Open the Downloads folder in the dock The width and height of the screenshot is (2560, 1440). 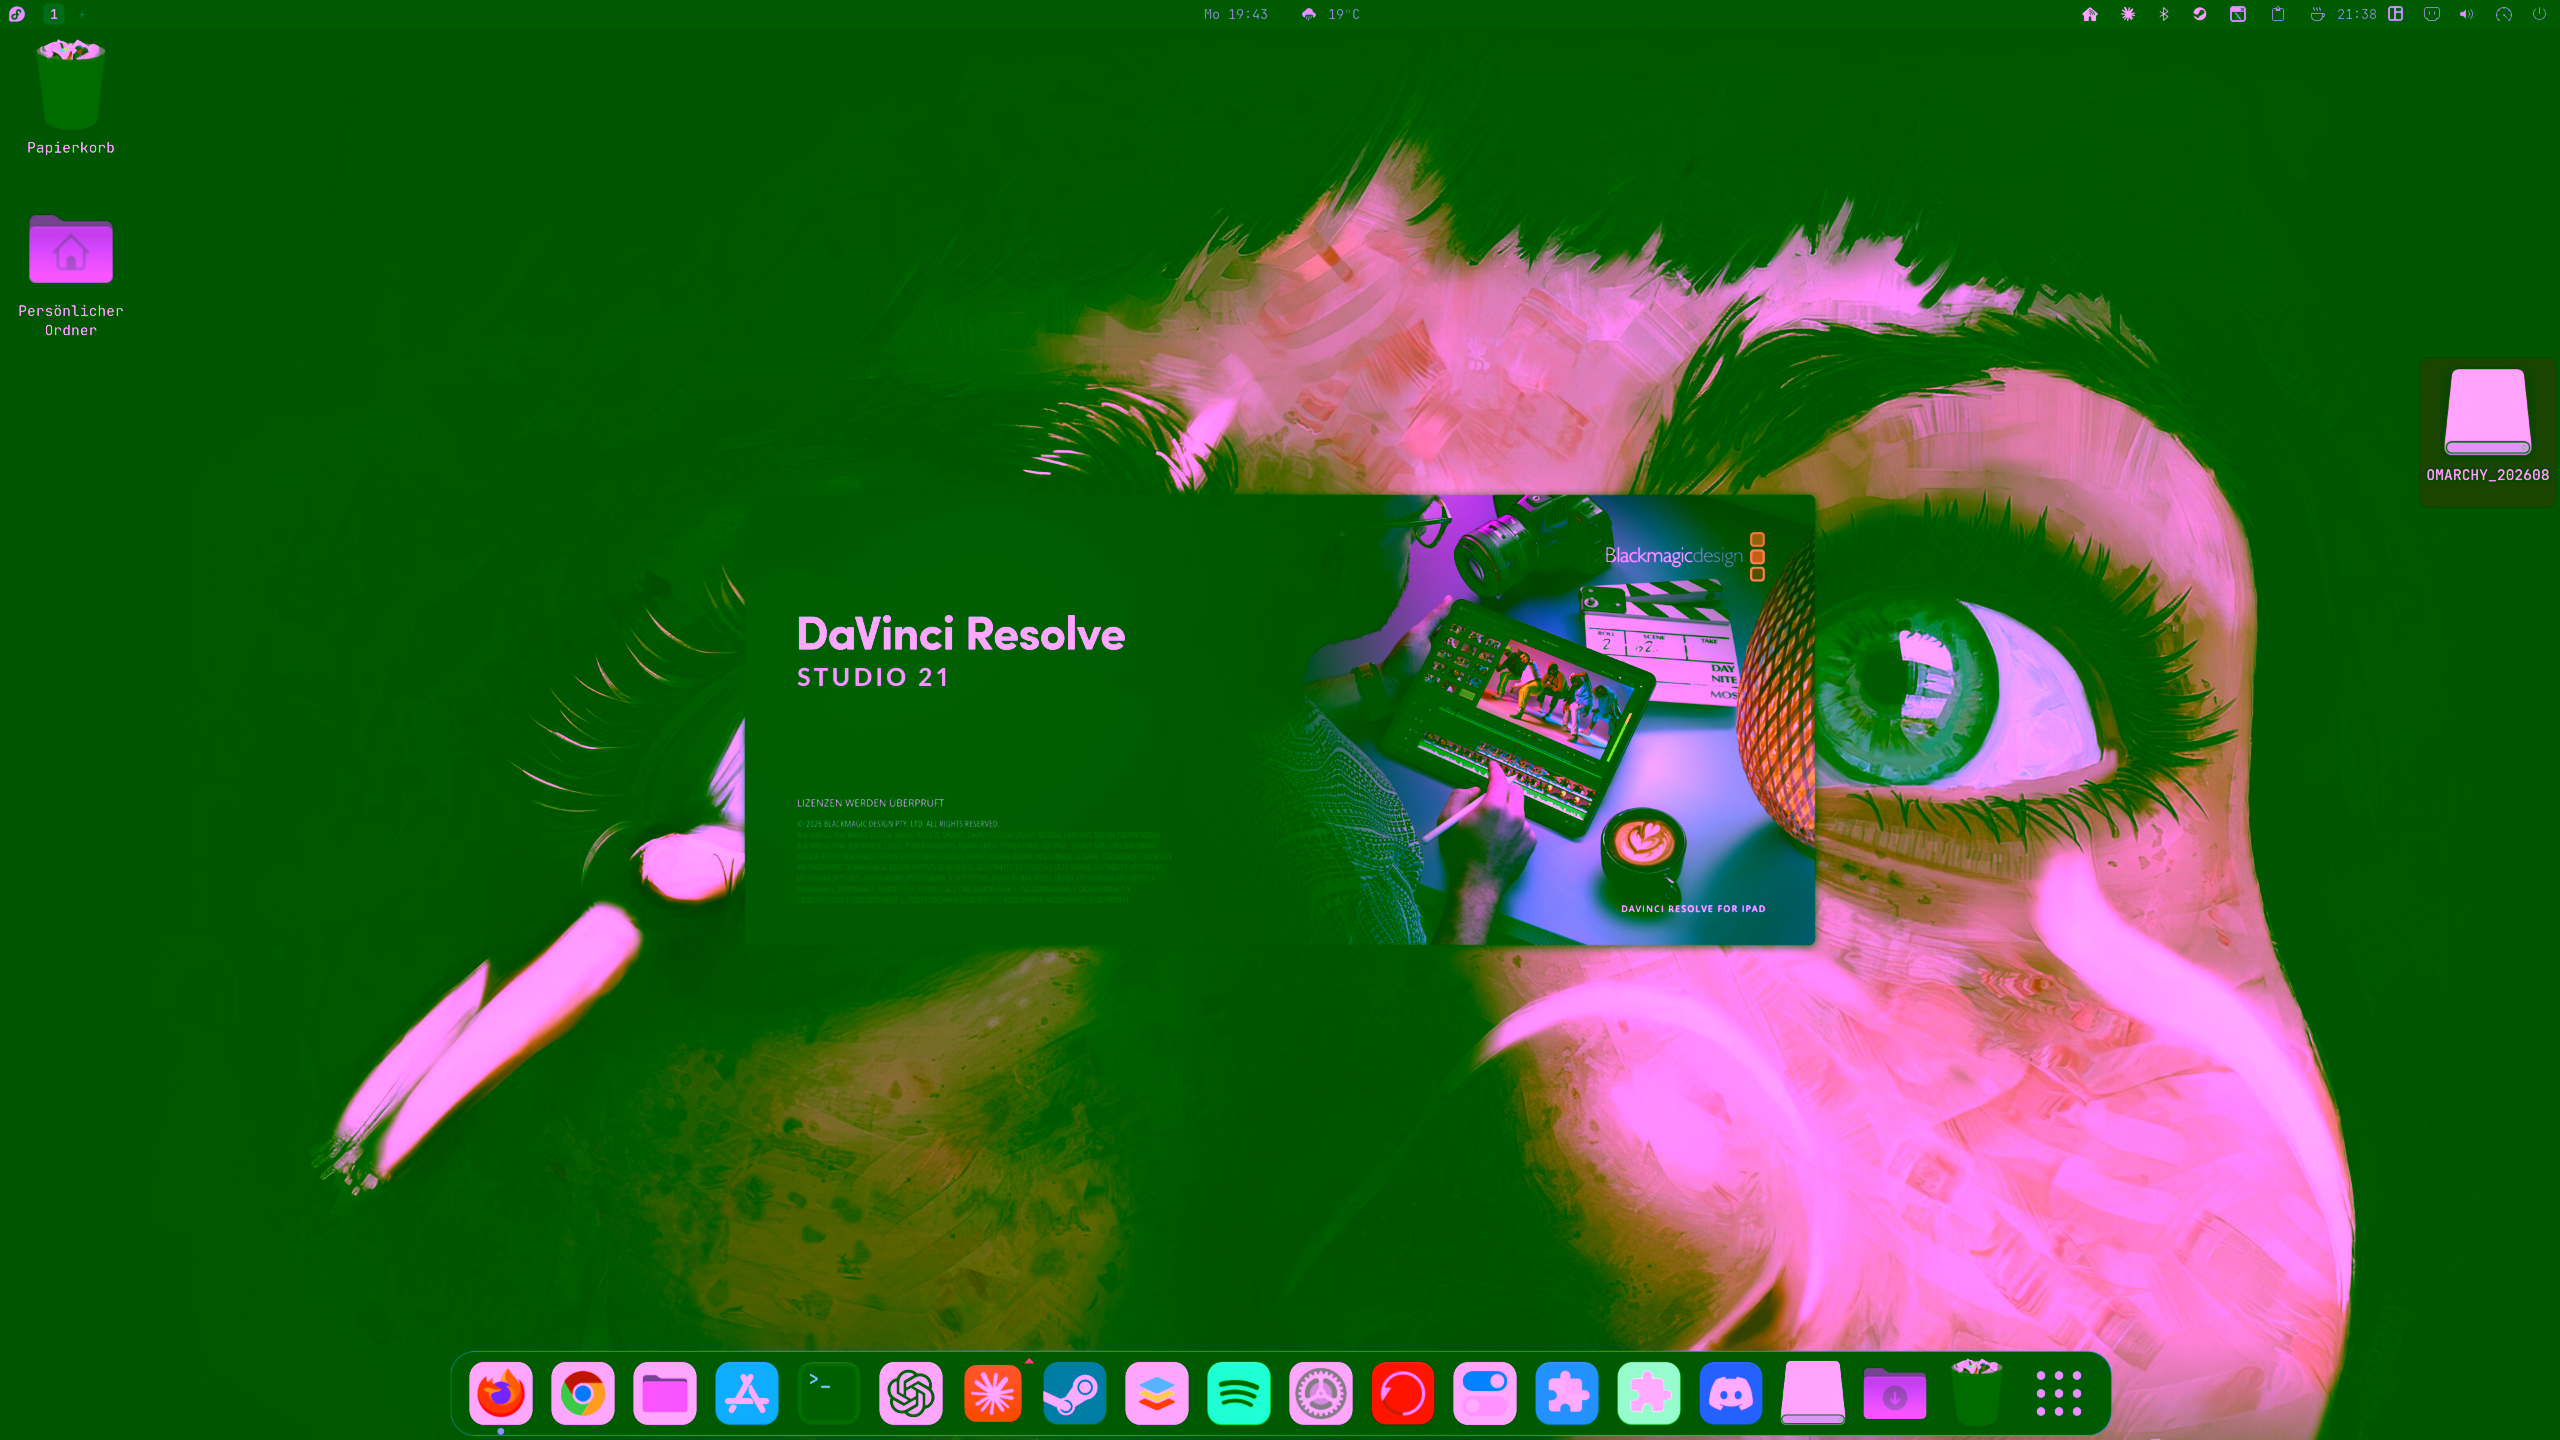pos(1895,1393)
